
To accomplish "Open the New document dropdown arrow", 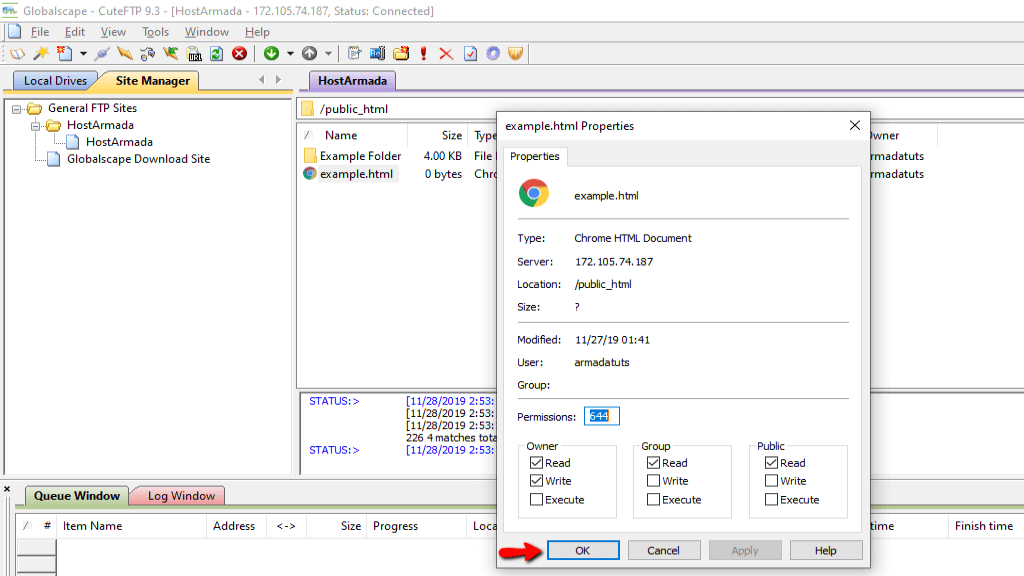I will pyautogui.click(x=83, y=54).
